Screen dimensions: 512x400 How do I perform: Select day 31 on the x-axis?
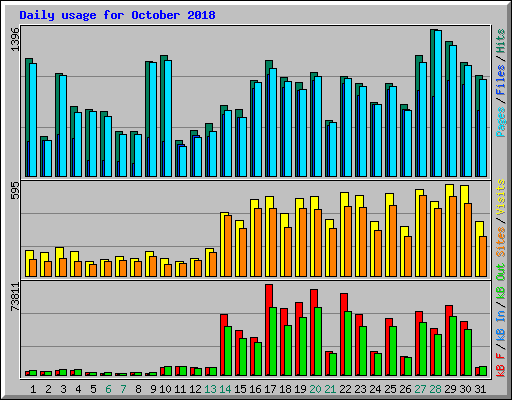[x=480, y=389]
